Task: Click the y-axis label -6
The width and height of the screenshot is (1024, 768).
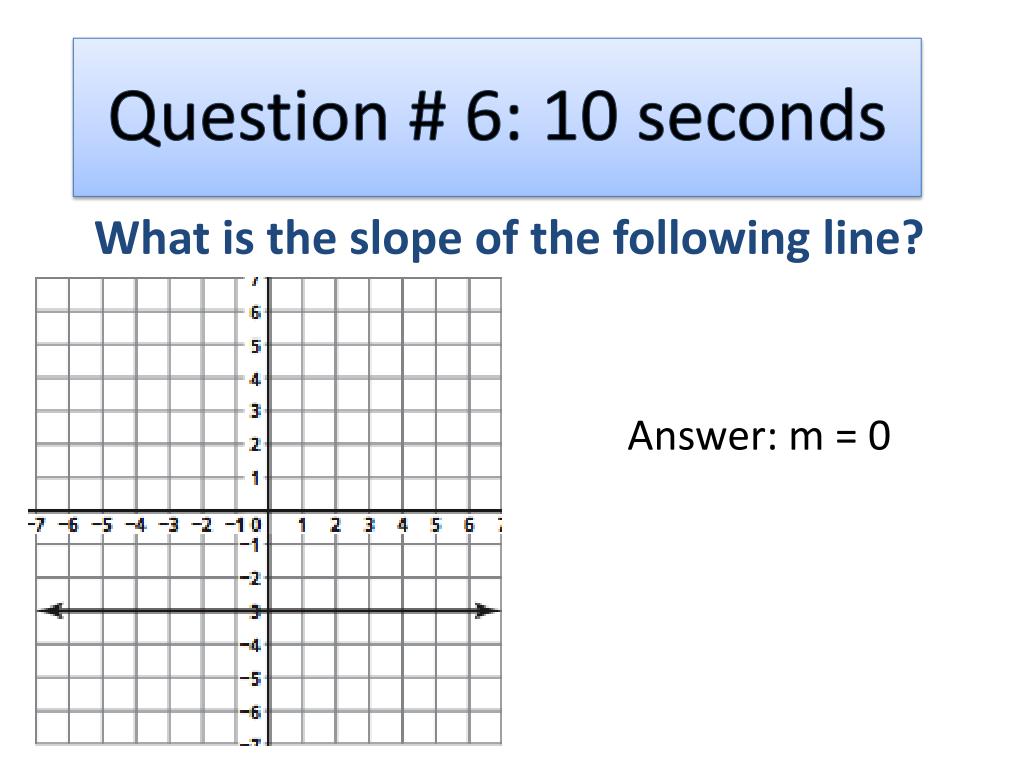Action: [x=250, y=712]
